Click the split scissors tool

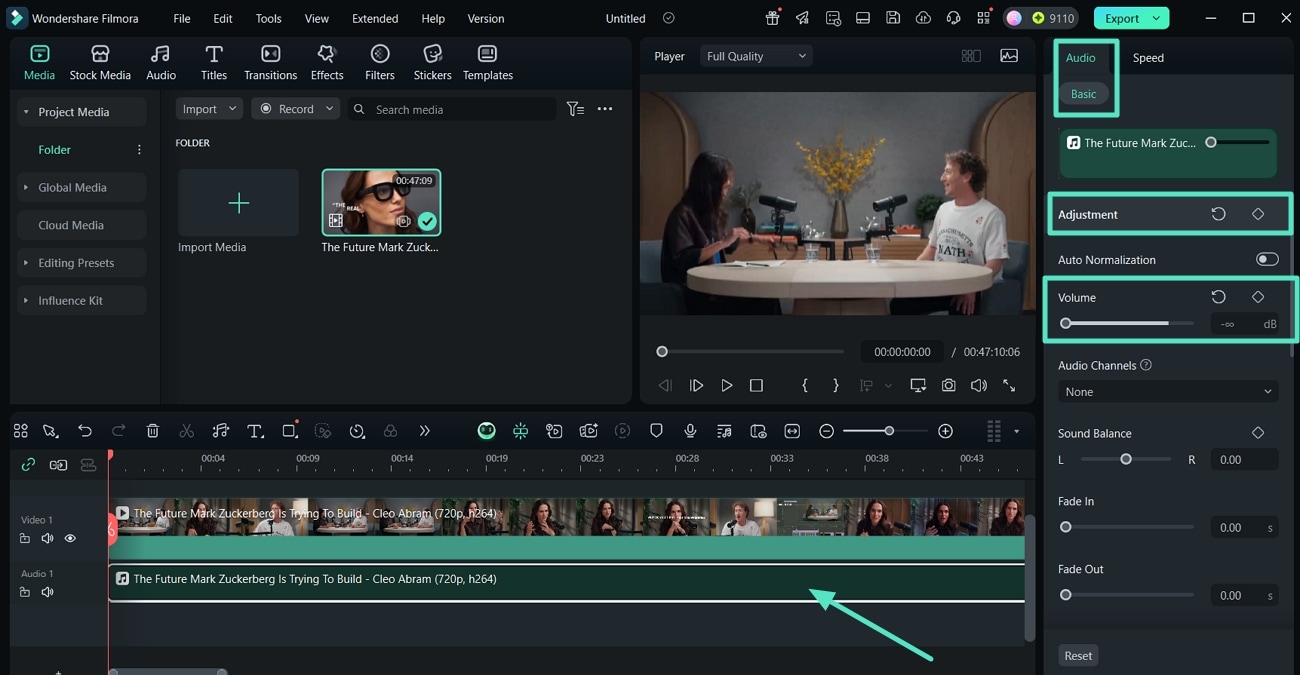[x=187, y=431]
